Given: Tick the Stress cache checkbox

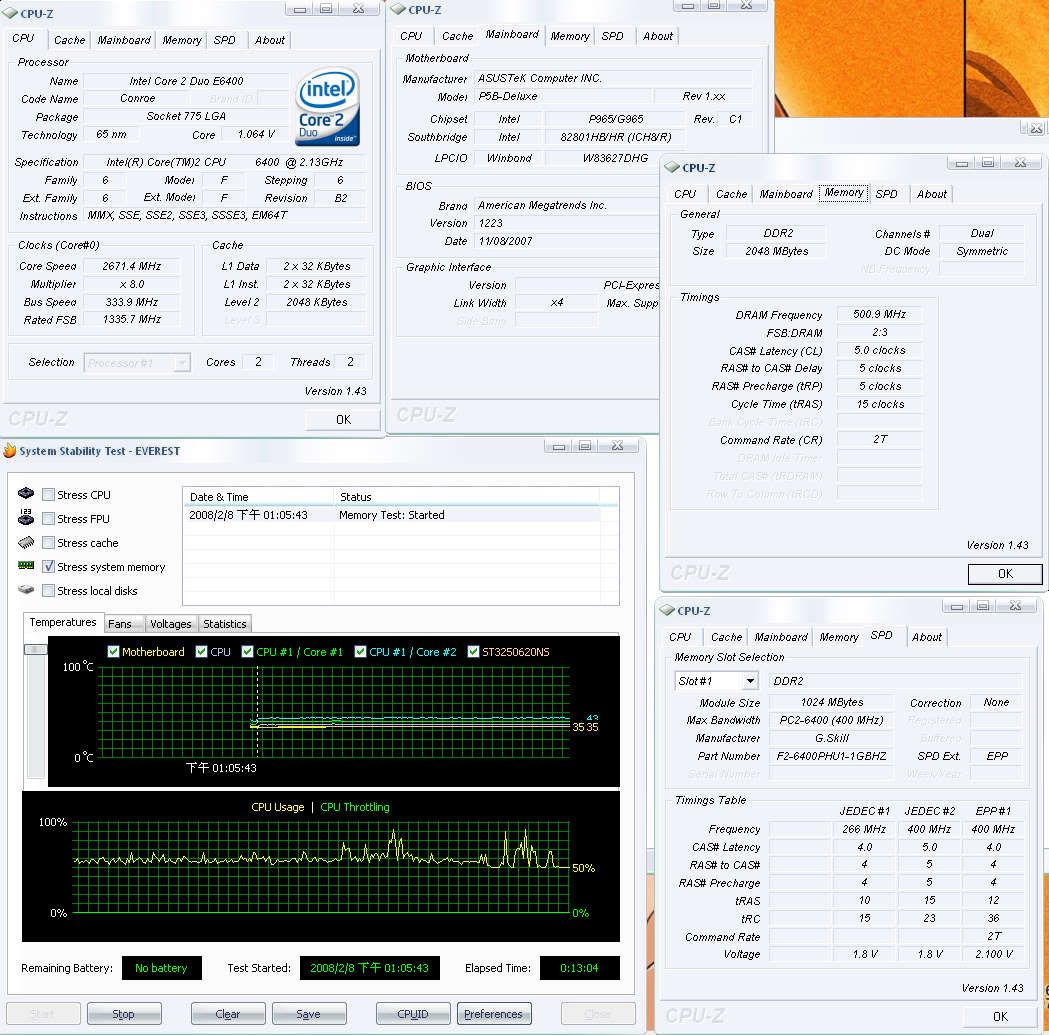Looking at the screenshot, I should point(48,543).
